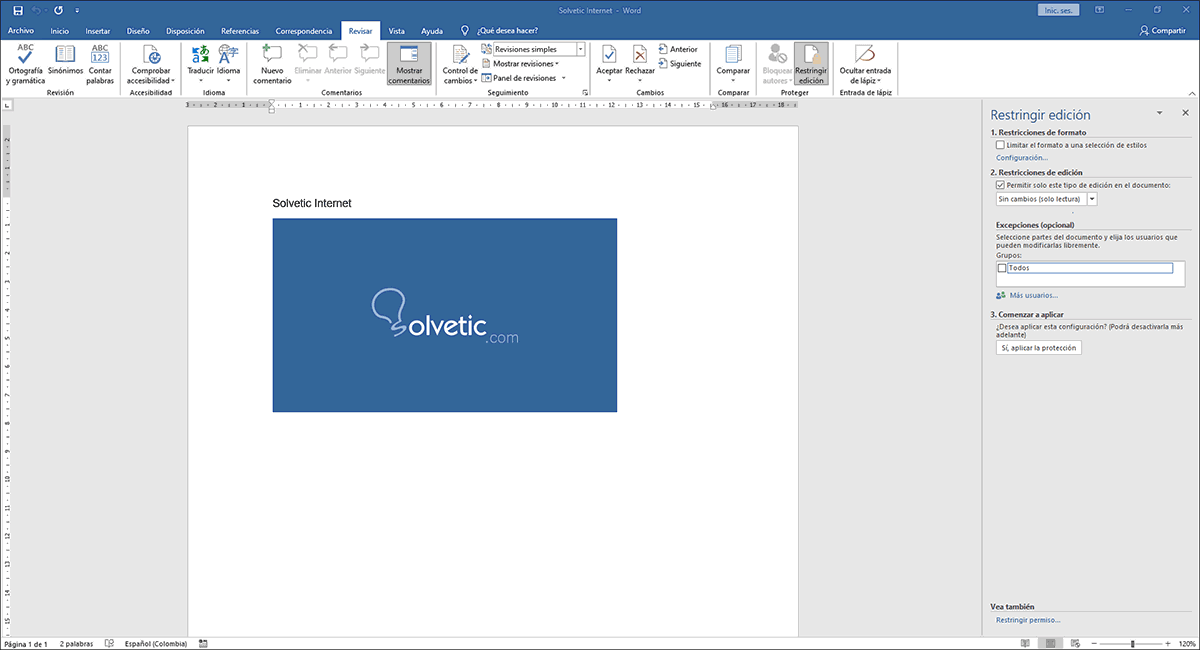This screenshot has height=650, width=1200.
Task: Switch to Inicio tab
Action: pos(60,31)
